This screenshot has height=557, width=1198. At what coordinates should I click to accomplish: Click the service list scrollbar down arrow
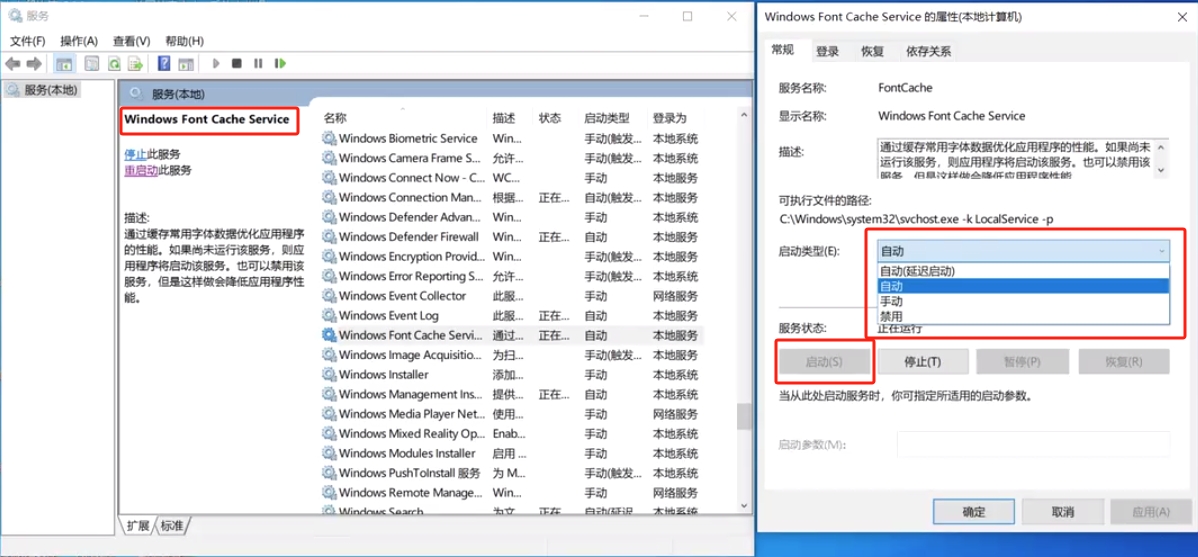(x=743, y=506)
